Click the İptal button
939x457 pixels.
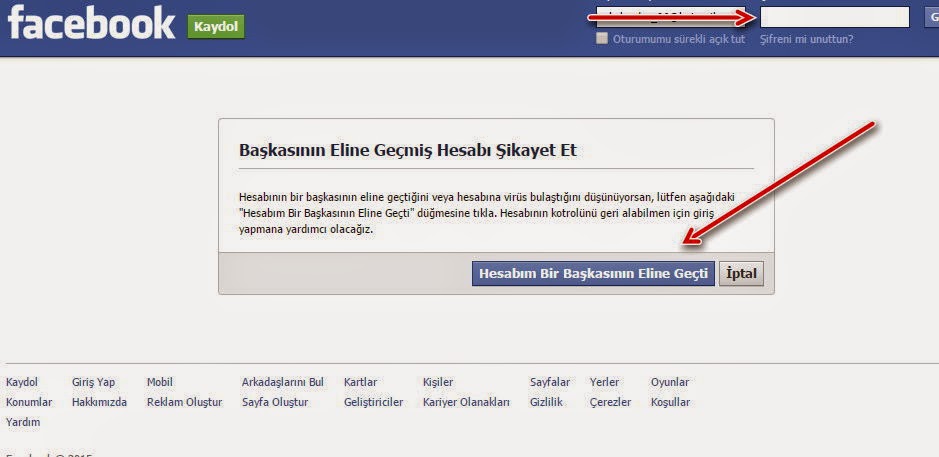[x=741, y=274]
